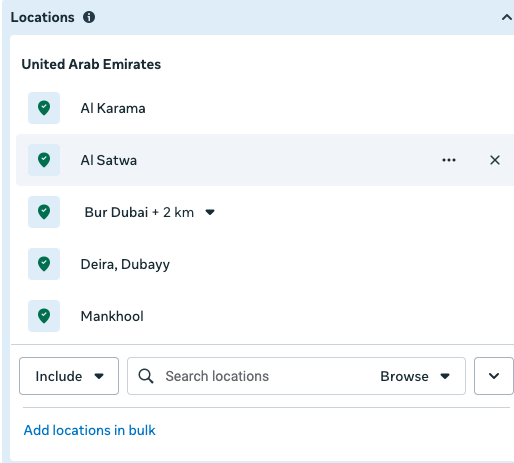Click the Locations info icon
The image size is (514, 463).
tap(89, 17)
